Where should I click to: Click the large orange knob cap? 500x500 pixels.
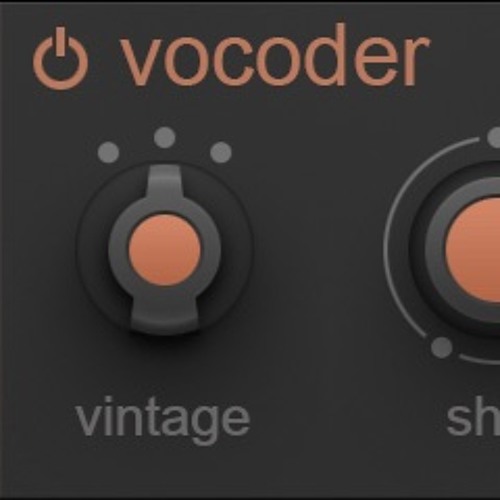[x=473, y=250]
